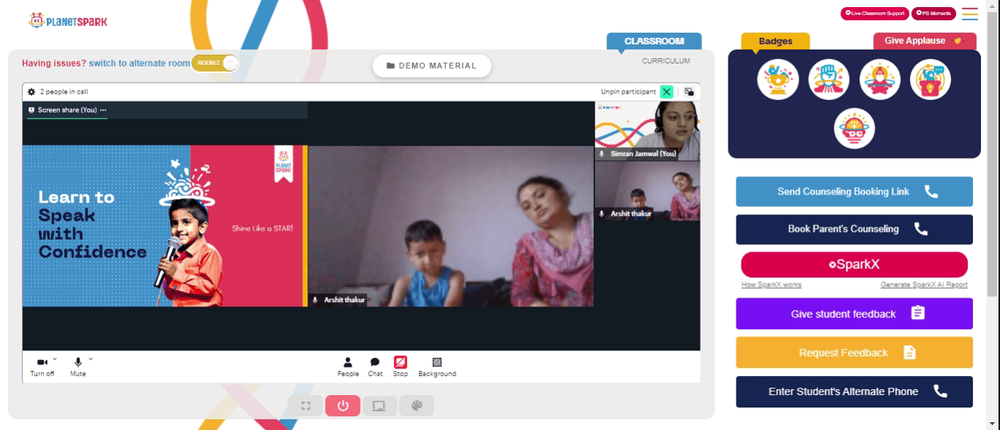Viewport: 1000px width, 430px height.
Task: Award the raised fist badge
Action: [x=829, y=79]
